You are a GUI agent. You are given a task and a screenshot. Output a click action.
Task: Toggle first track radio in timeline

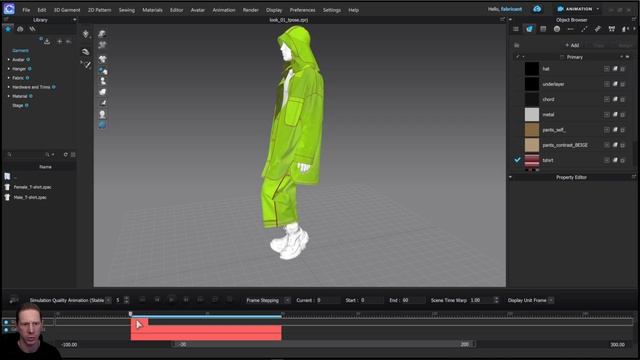[x=6, y=322]
